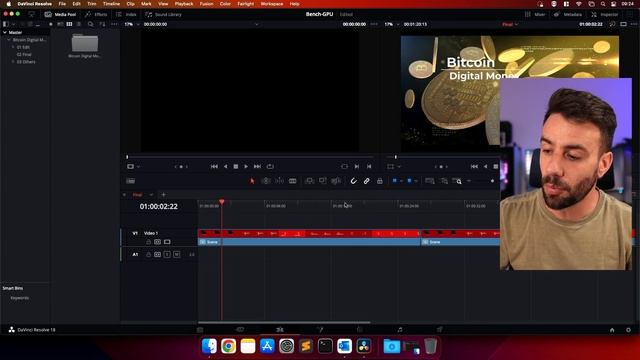Click the source viewer scrub bar
The image size is (640, 360).
click(x=250, y=157)
